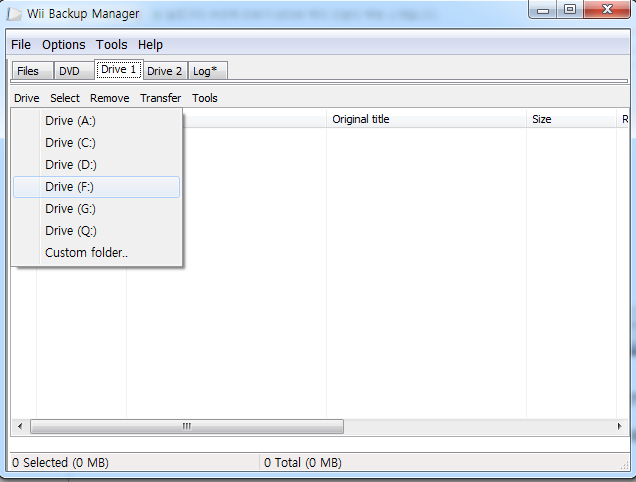Click the 0 Total (0 MB) status text
636x482 pixels.
click(303, 463)
